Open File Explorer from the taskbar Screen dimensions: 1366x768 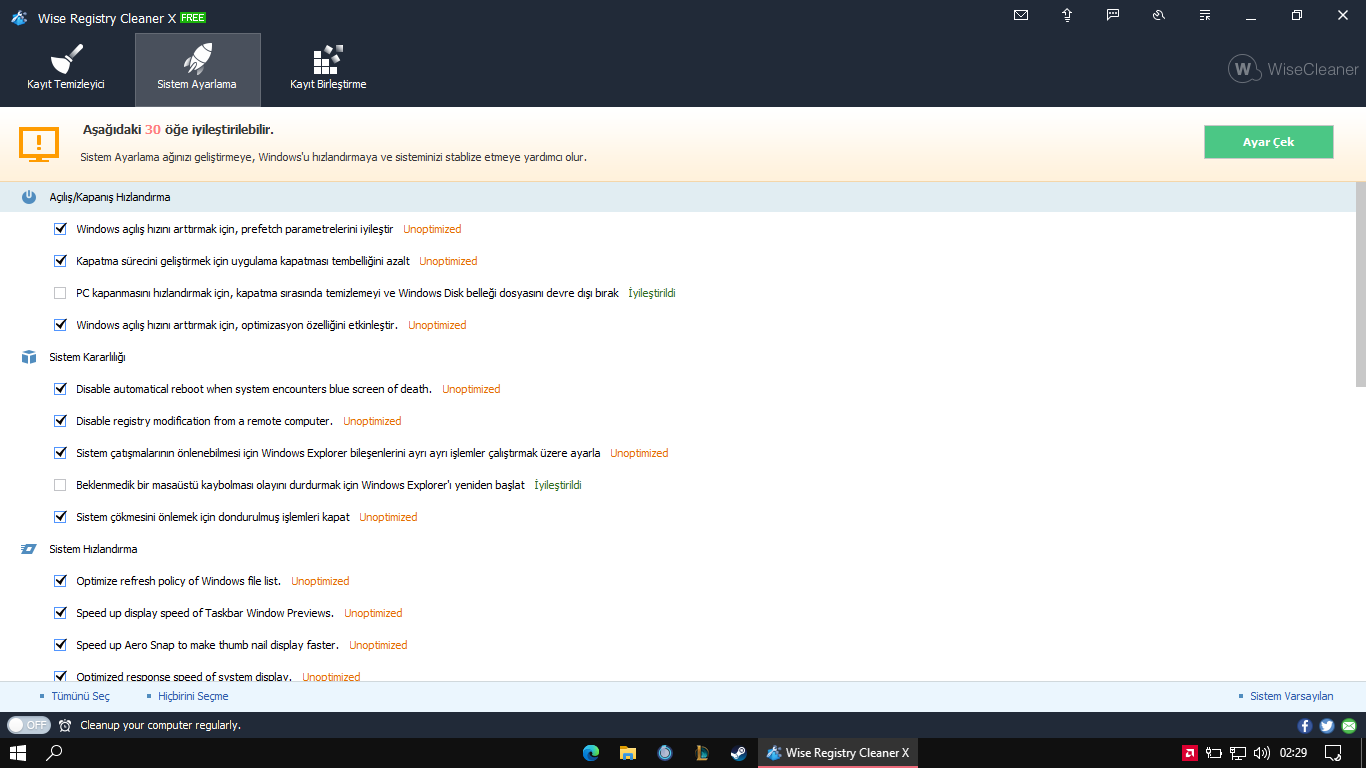[628, 753]
